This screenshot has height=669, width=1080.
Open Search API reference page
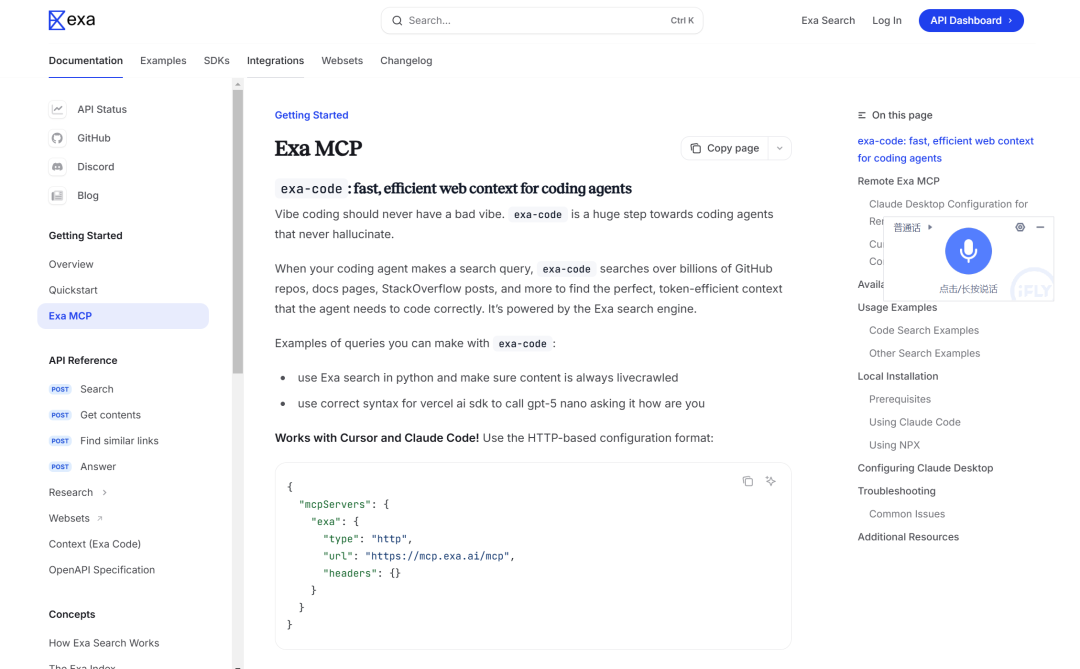[96, 389]
